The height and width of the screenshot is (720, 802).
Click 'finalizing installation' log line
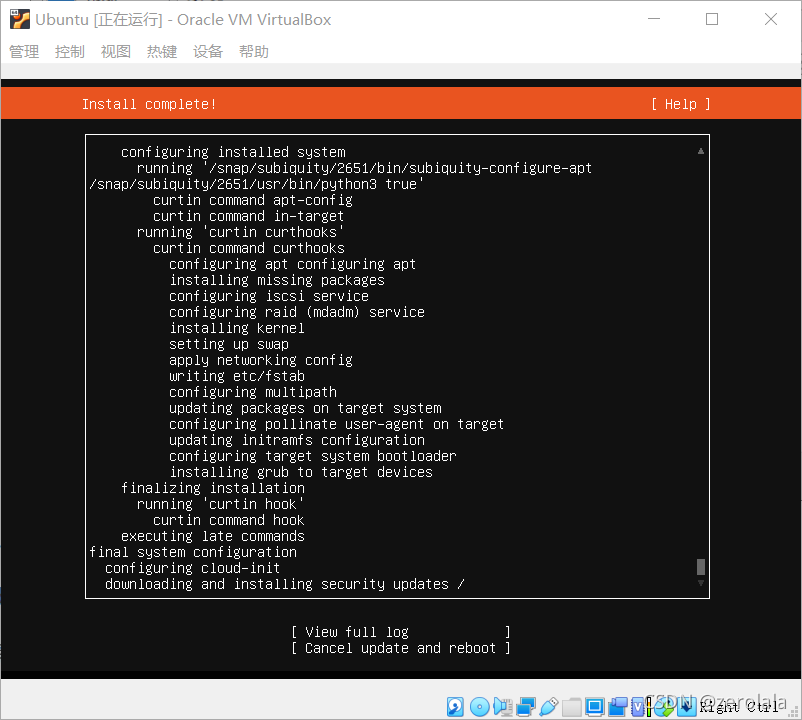pyautogui.click(x=213, y=488)
